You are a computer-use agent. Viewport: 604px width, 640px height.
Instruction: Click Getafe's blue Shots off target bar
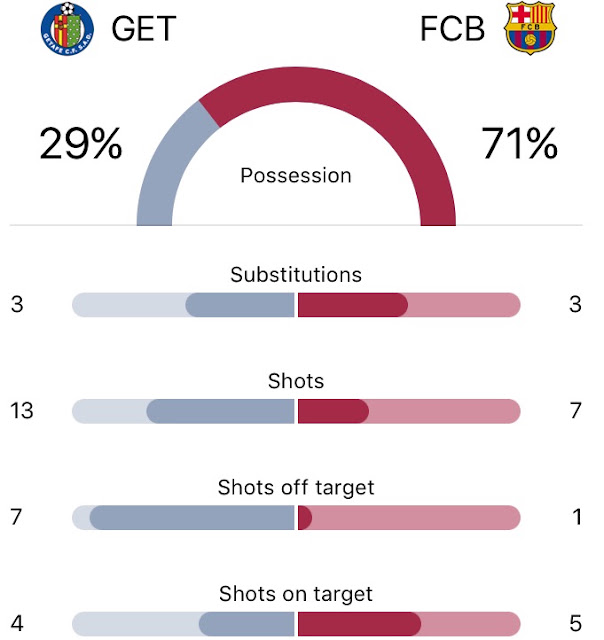coord(192,518)
